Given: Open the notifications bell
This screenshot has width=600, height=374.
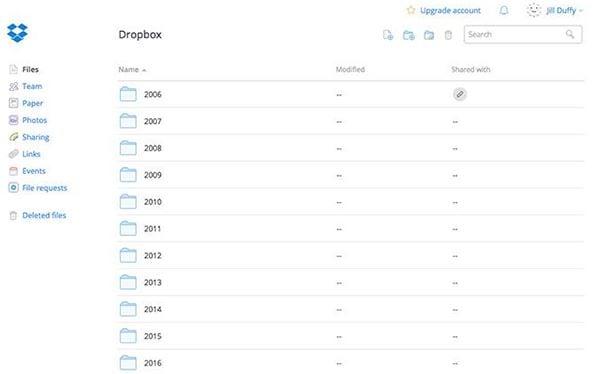Looking at the screenshot, I should coord(504,10).
